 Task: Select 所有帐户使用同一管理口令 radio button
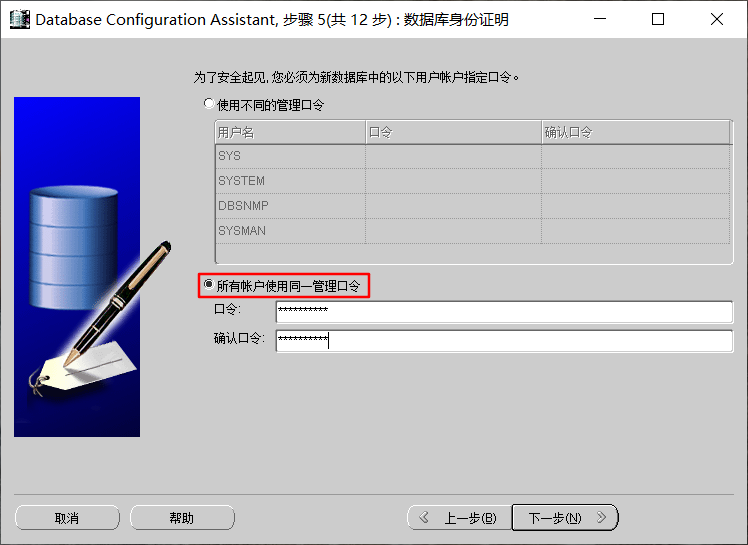click(x=208, y=285)
